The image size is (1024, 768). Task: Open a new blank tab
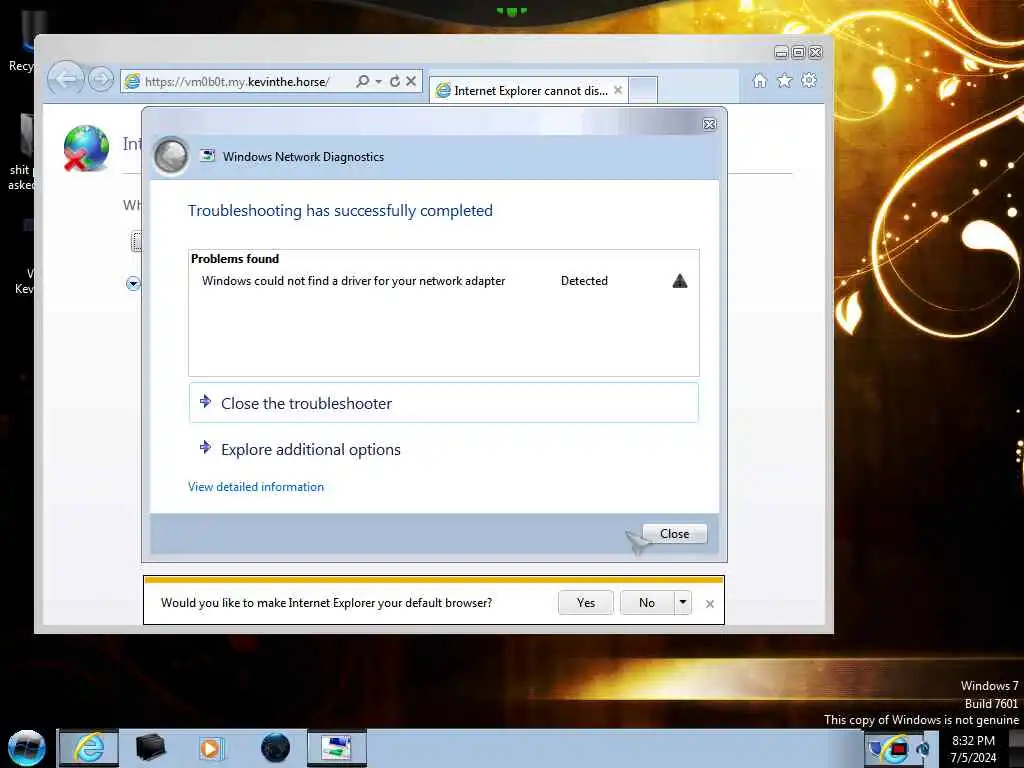[643, 90]
